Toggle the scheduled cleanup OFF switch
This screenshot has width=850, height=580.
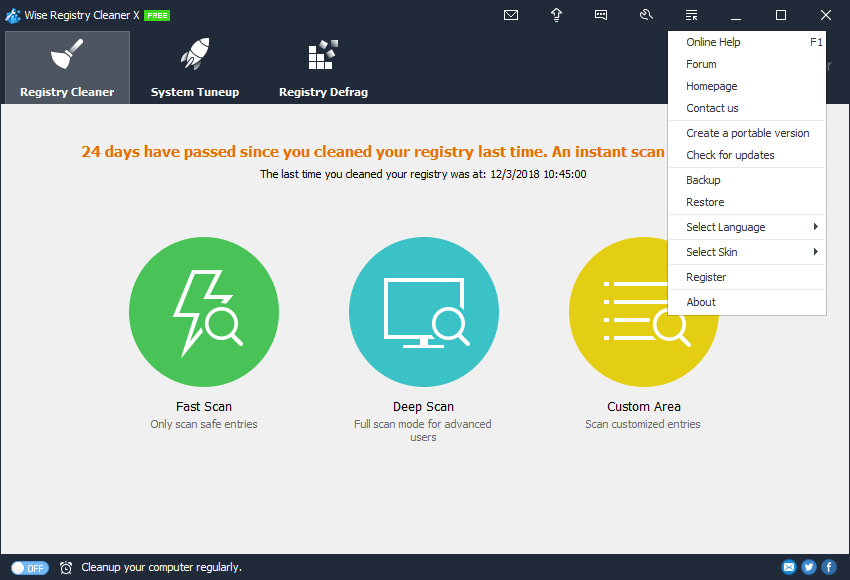click(30, 568)
